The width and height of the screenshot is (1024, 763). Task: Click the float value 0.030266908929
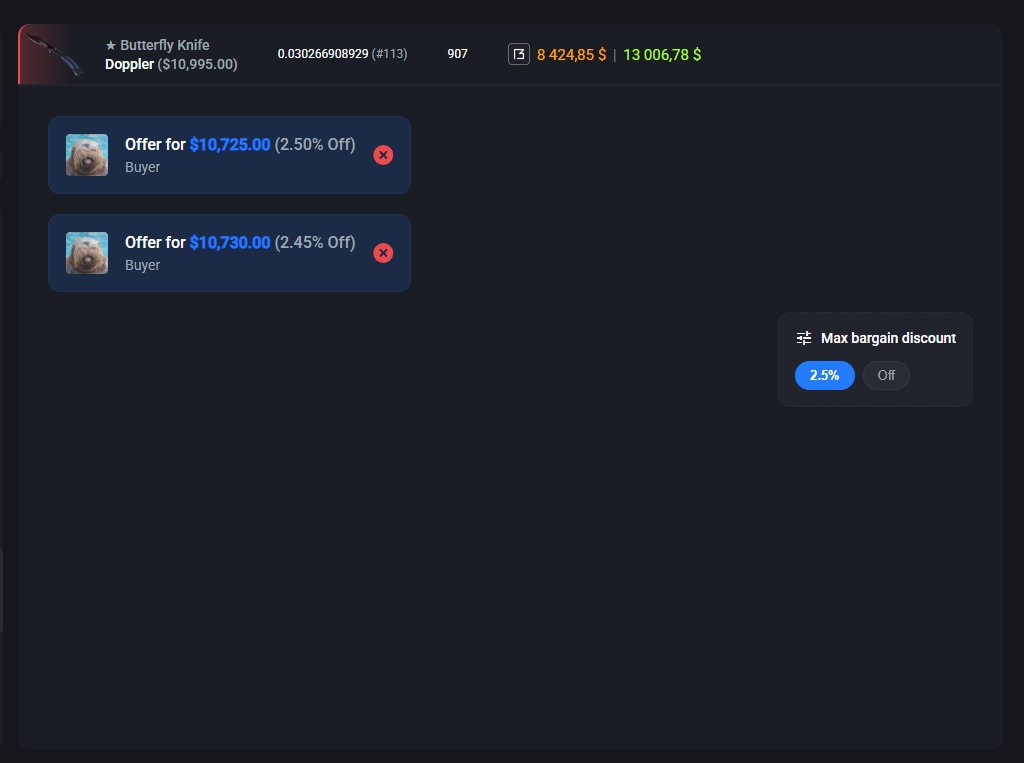pos(323,54)
